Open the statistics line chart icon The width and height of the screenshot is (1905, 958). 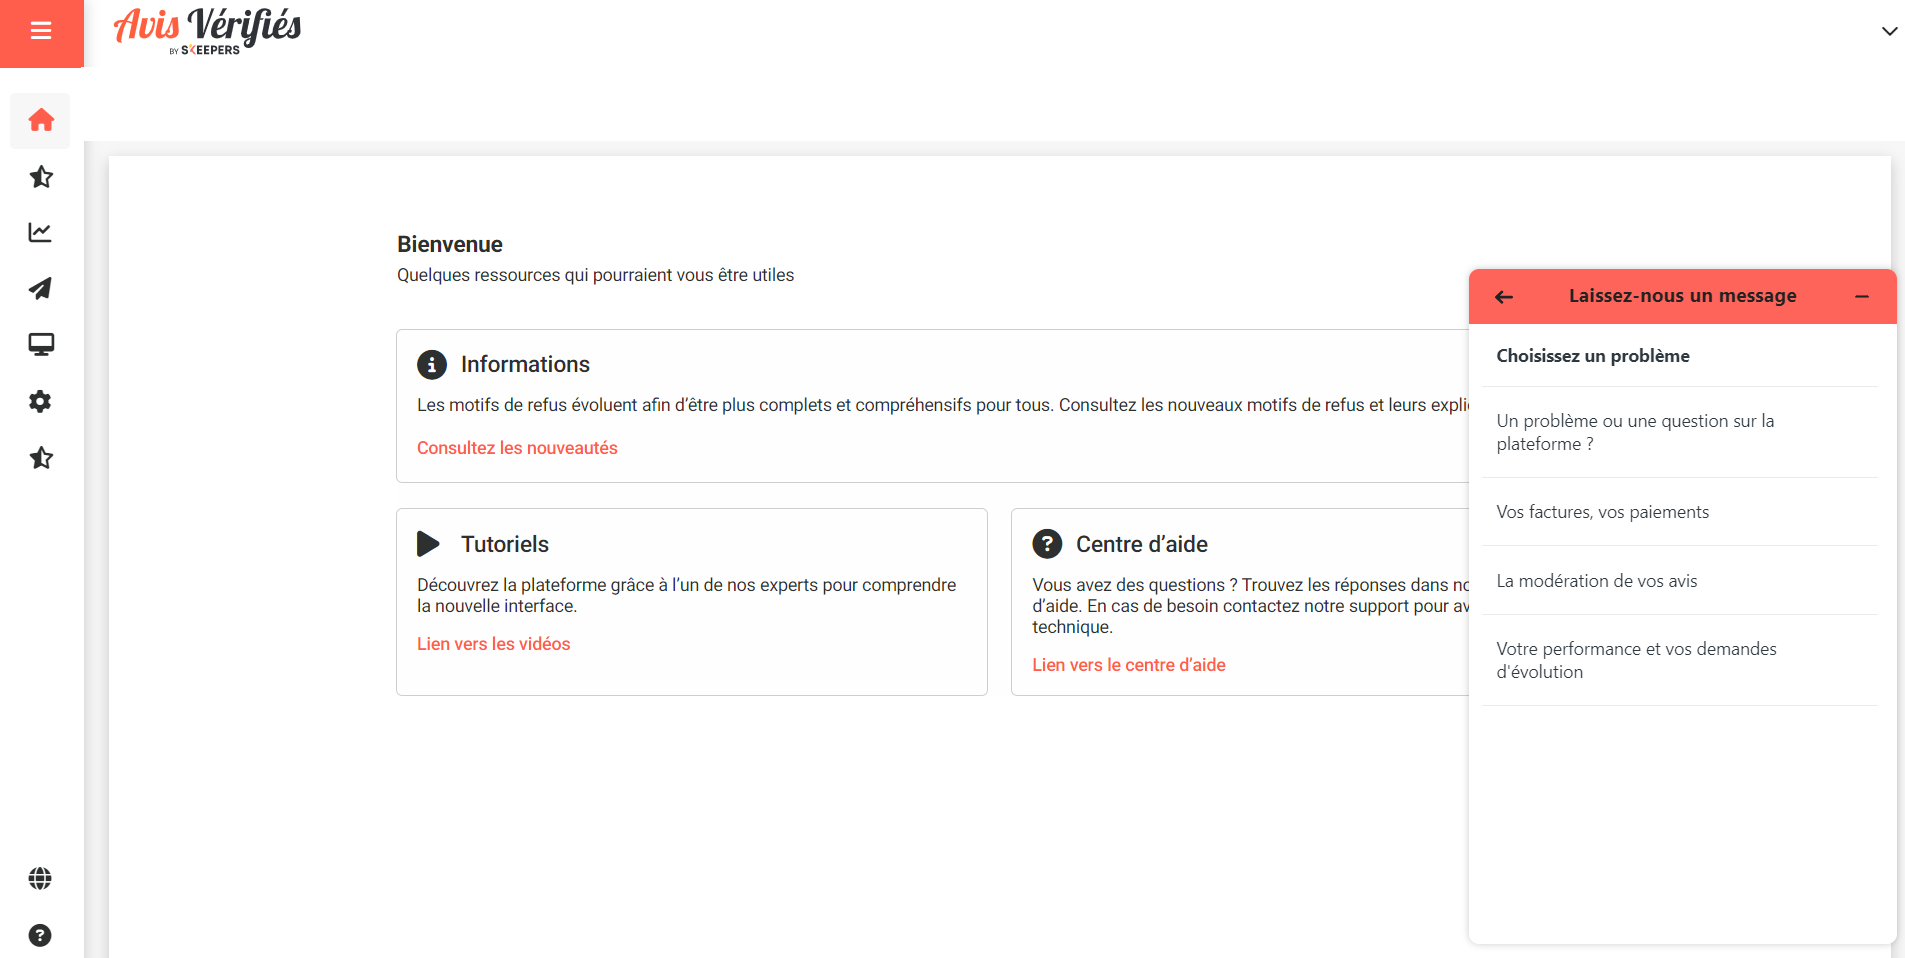[x=41, y=233]
